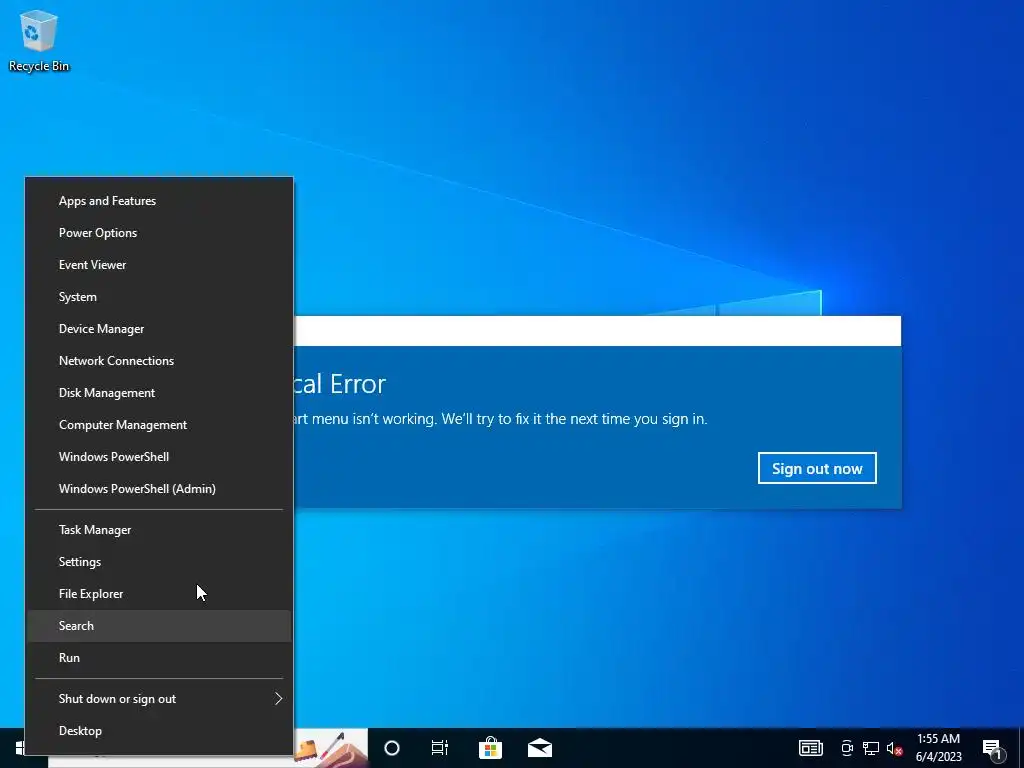The width and height of the screenshot is (1024, 768).
Task: Open the Run dialog entry
Action: click(x=159, y=658)
